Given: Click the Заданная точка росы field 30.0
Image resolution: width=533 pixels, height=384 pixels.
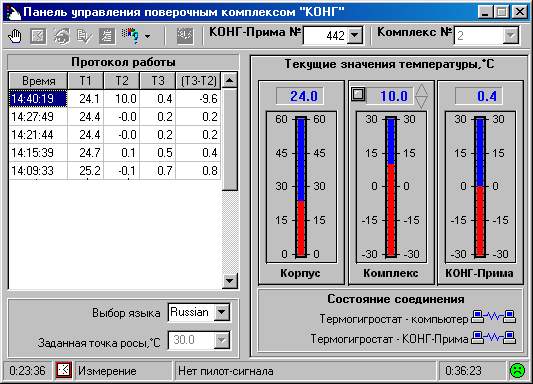Looking at the screenshot, I should pos(191,340).
